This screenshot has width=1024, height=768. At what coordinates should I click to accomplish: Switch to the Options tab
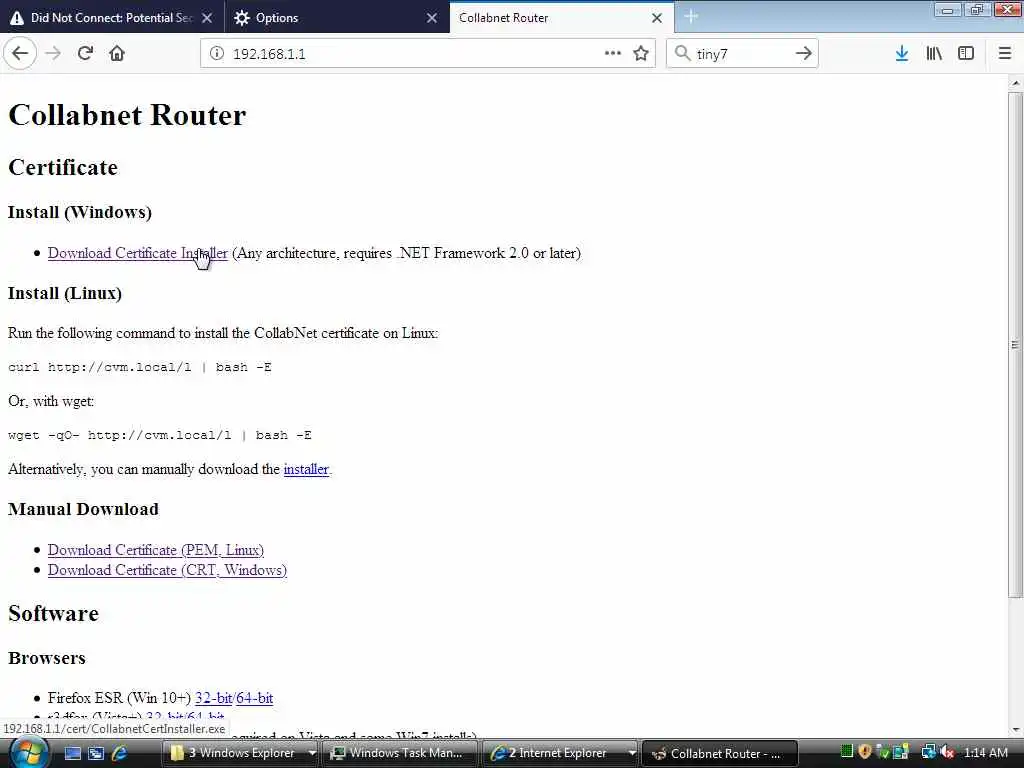click(336, 18)
